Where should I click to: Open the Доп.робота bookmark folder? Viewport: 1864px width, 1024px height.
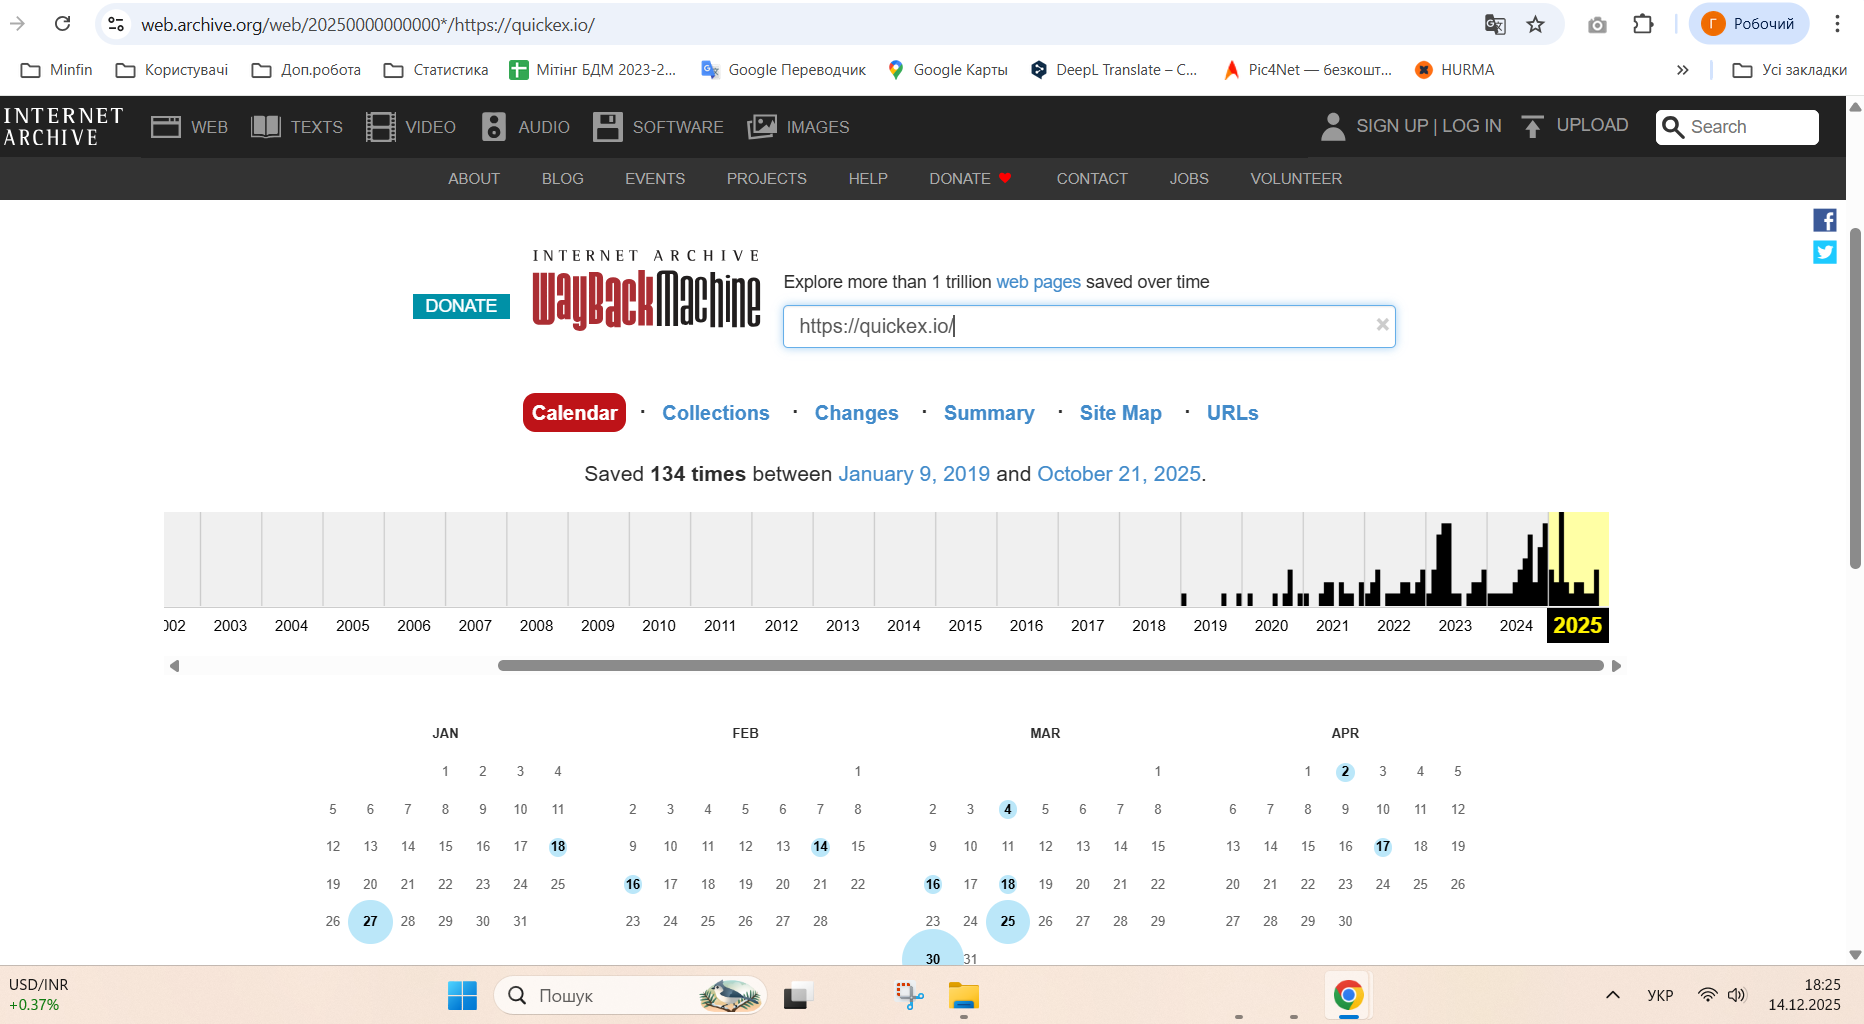click(x=306, y=70)
